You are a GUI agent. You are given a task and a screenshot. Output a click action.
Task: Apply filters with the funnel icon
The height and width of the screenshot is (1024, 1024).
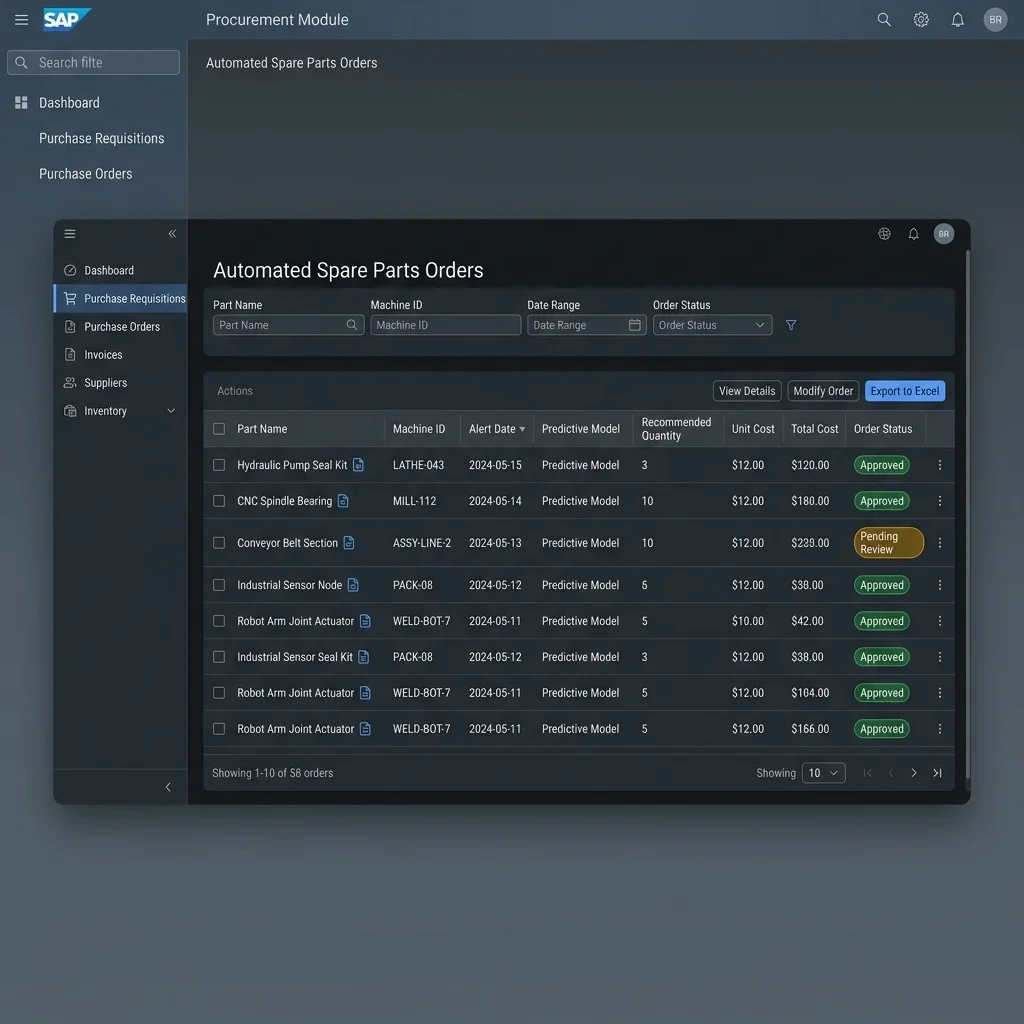click(790, 325)
